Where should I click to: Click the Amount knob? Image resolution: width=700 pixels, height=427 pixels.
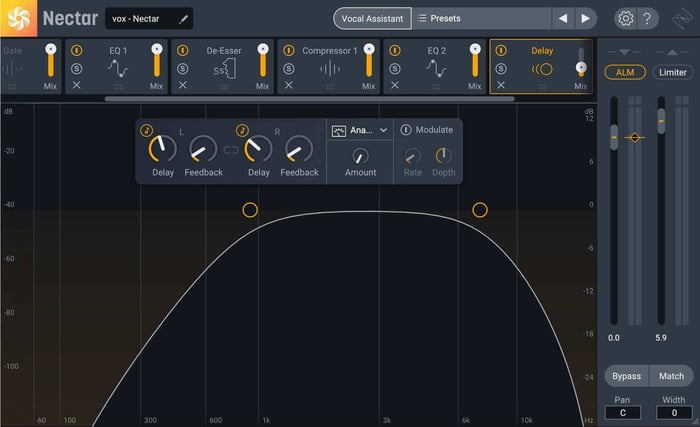pyautogui.click(x=360, y=156)
